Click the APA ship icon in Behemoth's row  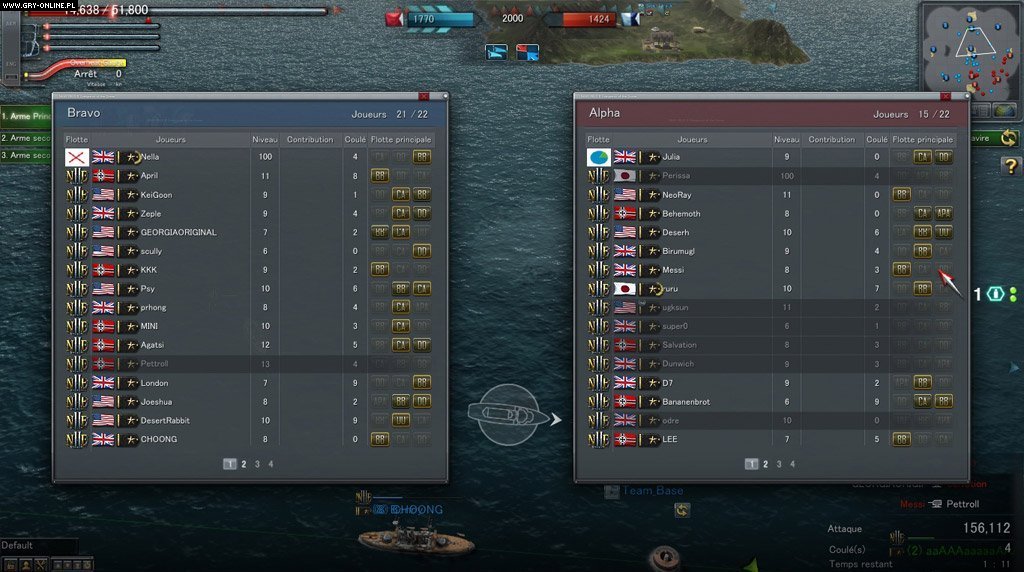tap(944, 214)
